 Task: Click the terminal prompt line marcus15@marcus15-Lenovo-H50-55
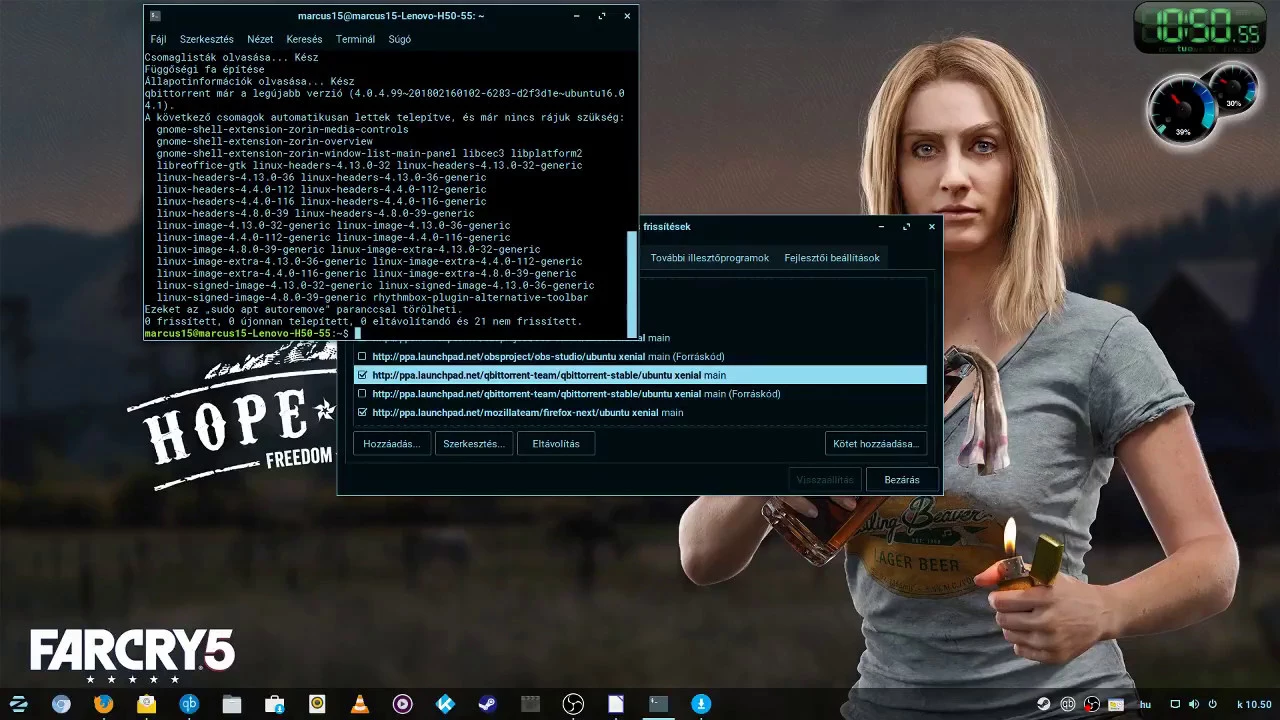pos(246,334)
